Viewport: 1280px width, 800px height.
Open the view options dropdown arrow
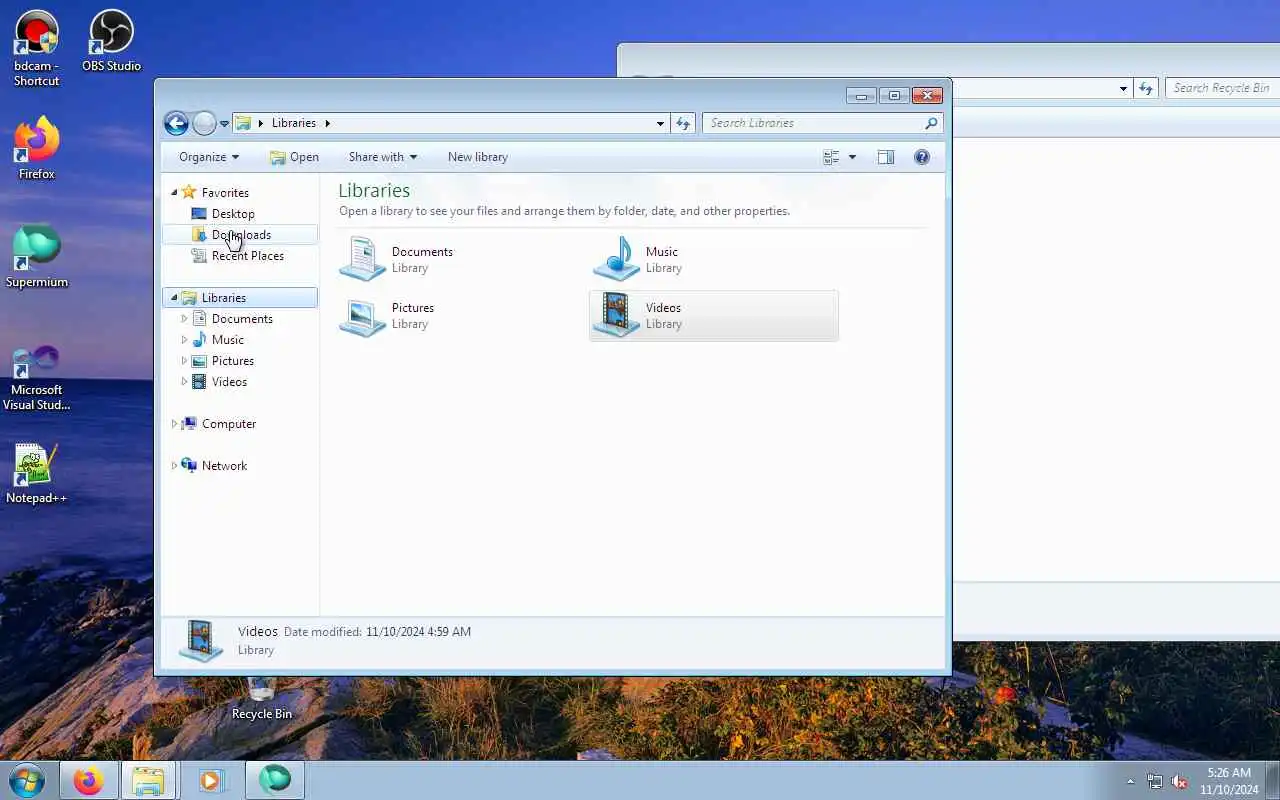click(852, 157)
